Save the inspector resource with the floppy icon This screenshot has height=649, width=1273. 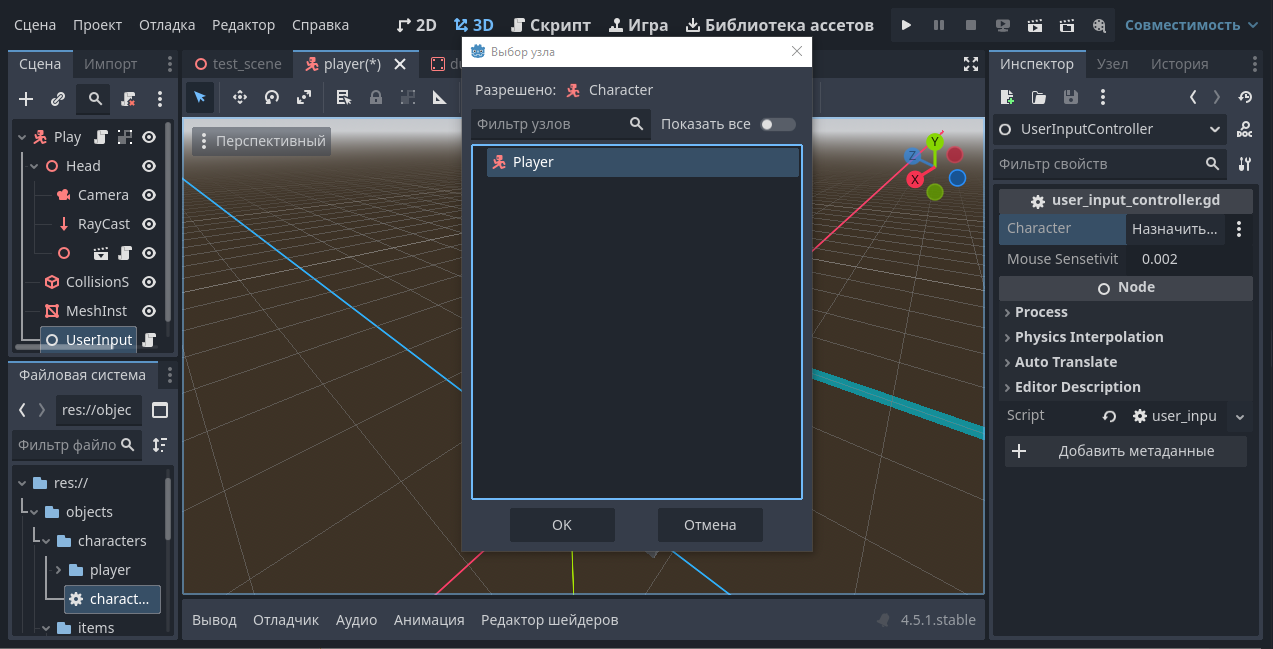click(x=1071, y=97)
